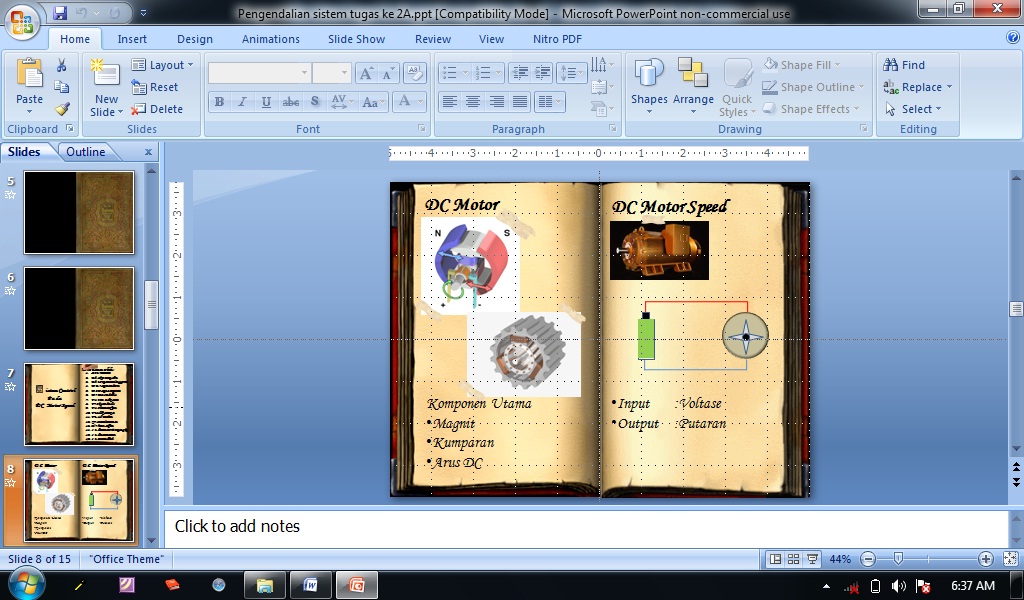Viewport: 1024px width, 600px height.
Task: Click the Cut scissors icon
Action: click(x=61, y=65)
